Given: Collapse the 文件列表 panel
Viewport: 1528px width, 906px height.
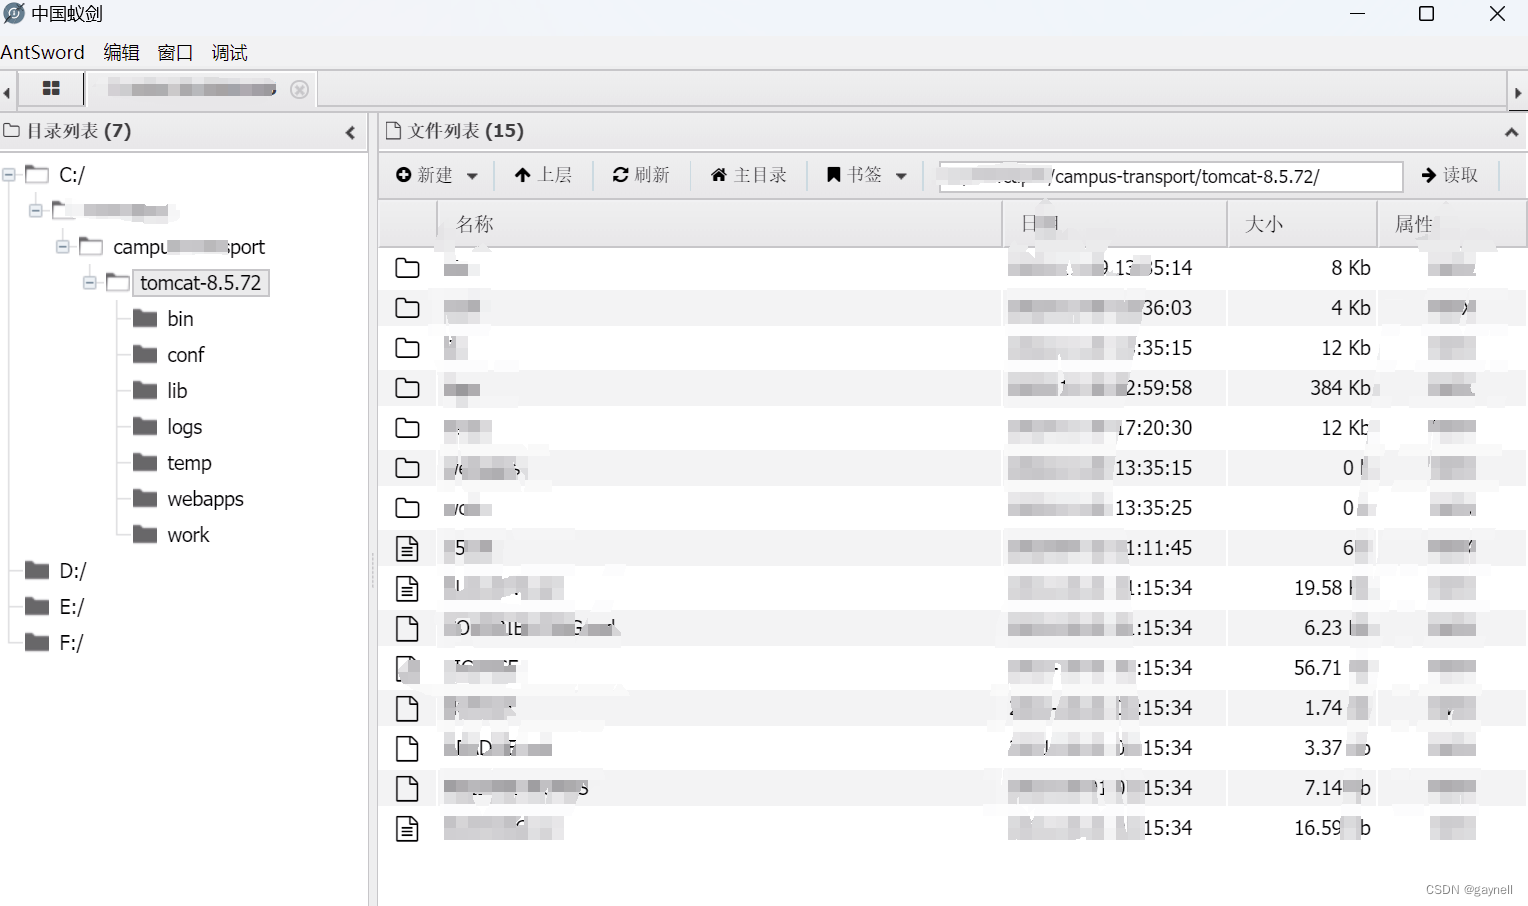Looking at the screenshot, I should (x=1511, y=132).
